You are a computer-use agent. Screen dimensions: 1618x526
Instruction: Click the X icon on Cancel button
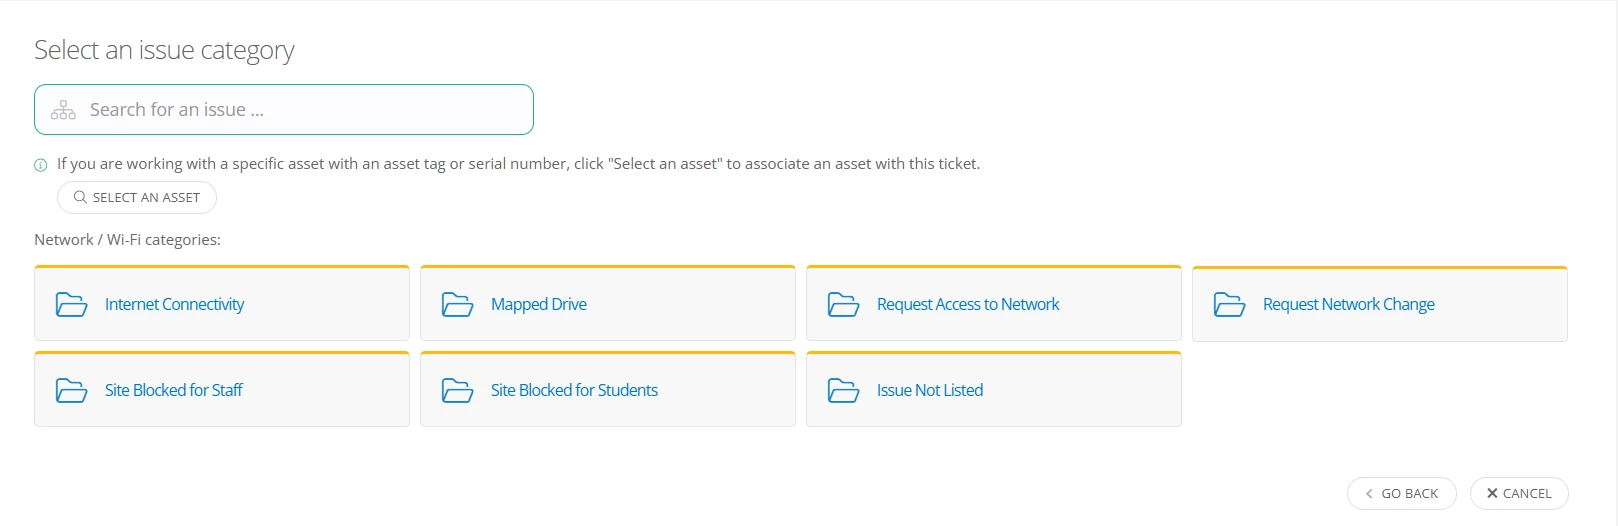[1492, 493]
